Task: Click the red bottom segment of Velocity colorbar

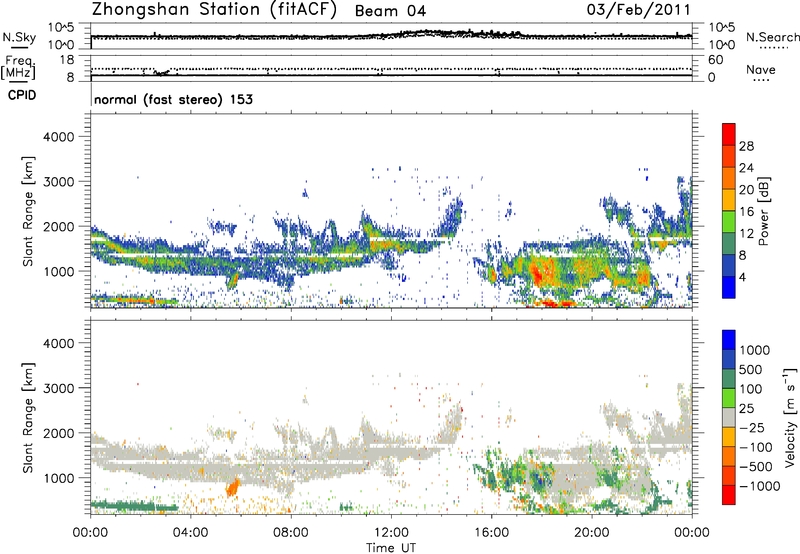Action: click(x=729, y=495)
